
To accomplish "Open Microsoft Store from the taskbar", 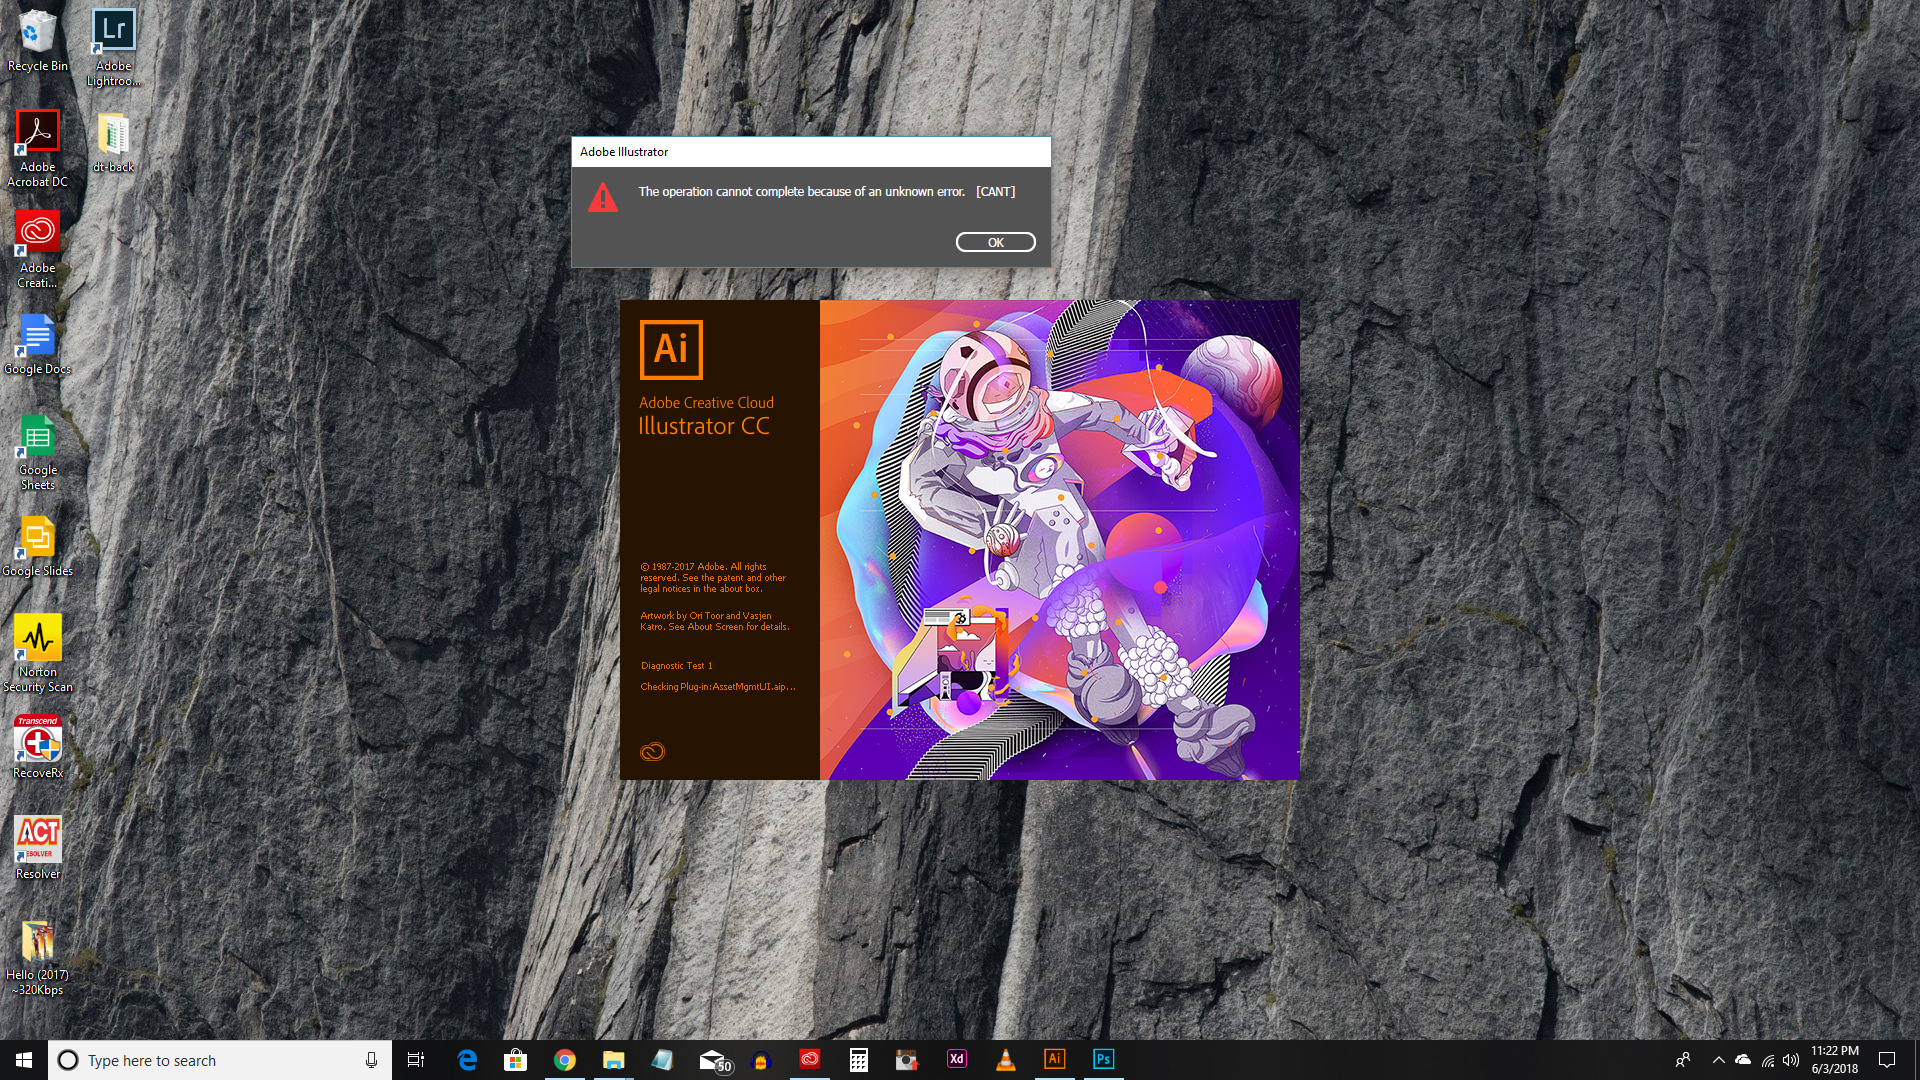I will [x=515, y=1060].
